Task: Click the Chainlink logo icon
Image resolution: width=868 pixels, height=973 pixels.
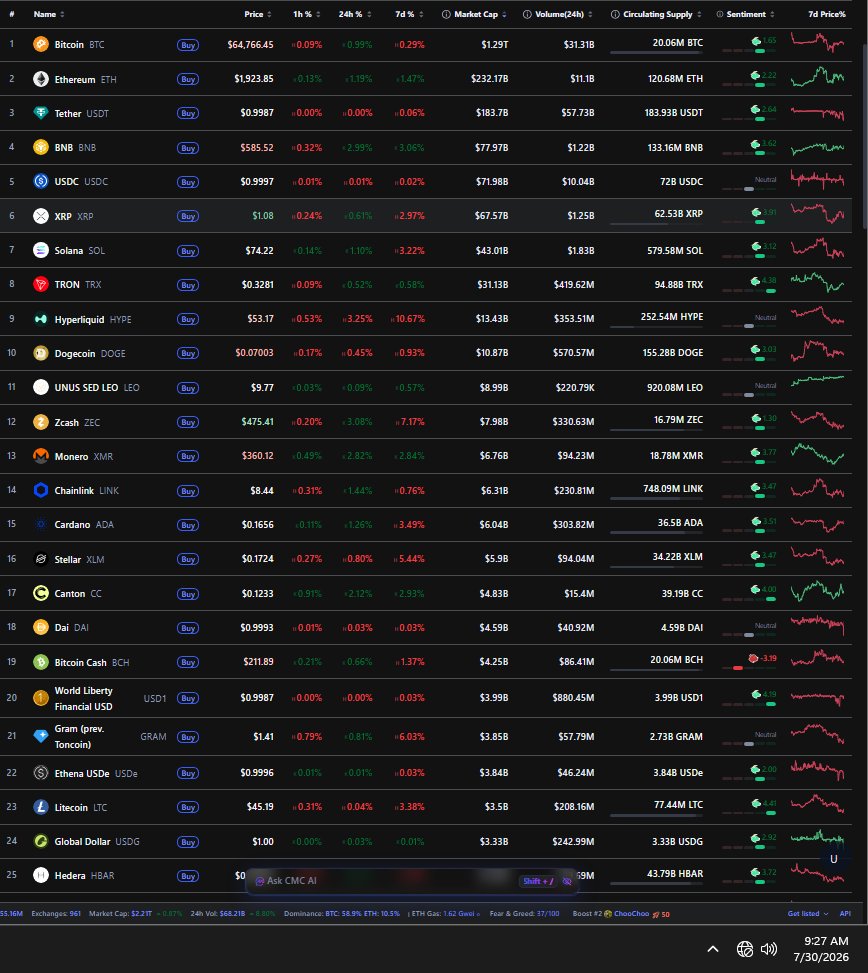Action: 41,490
